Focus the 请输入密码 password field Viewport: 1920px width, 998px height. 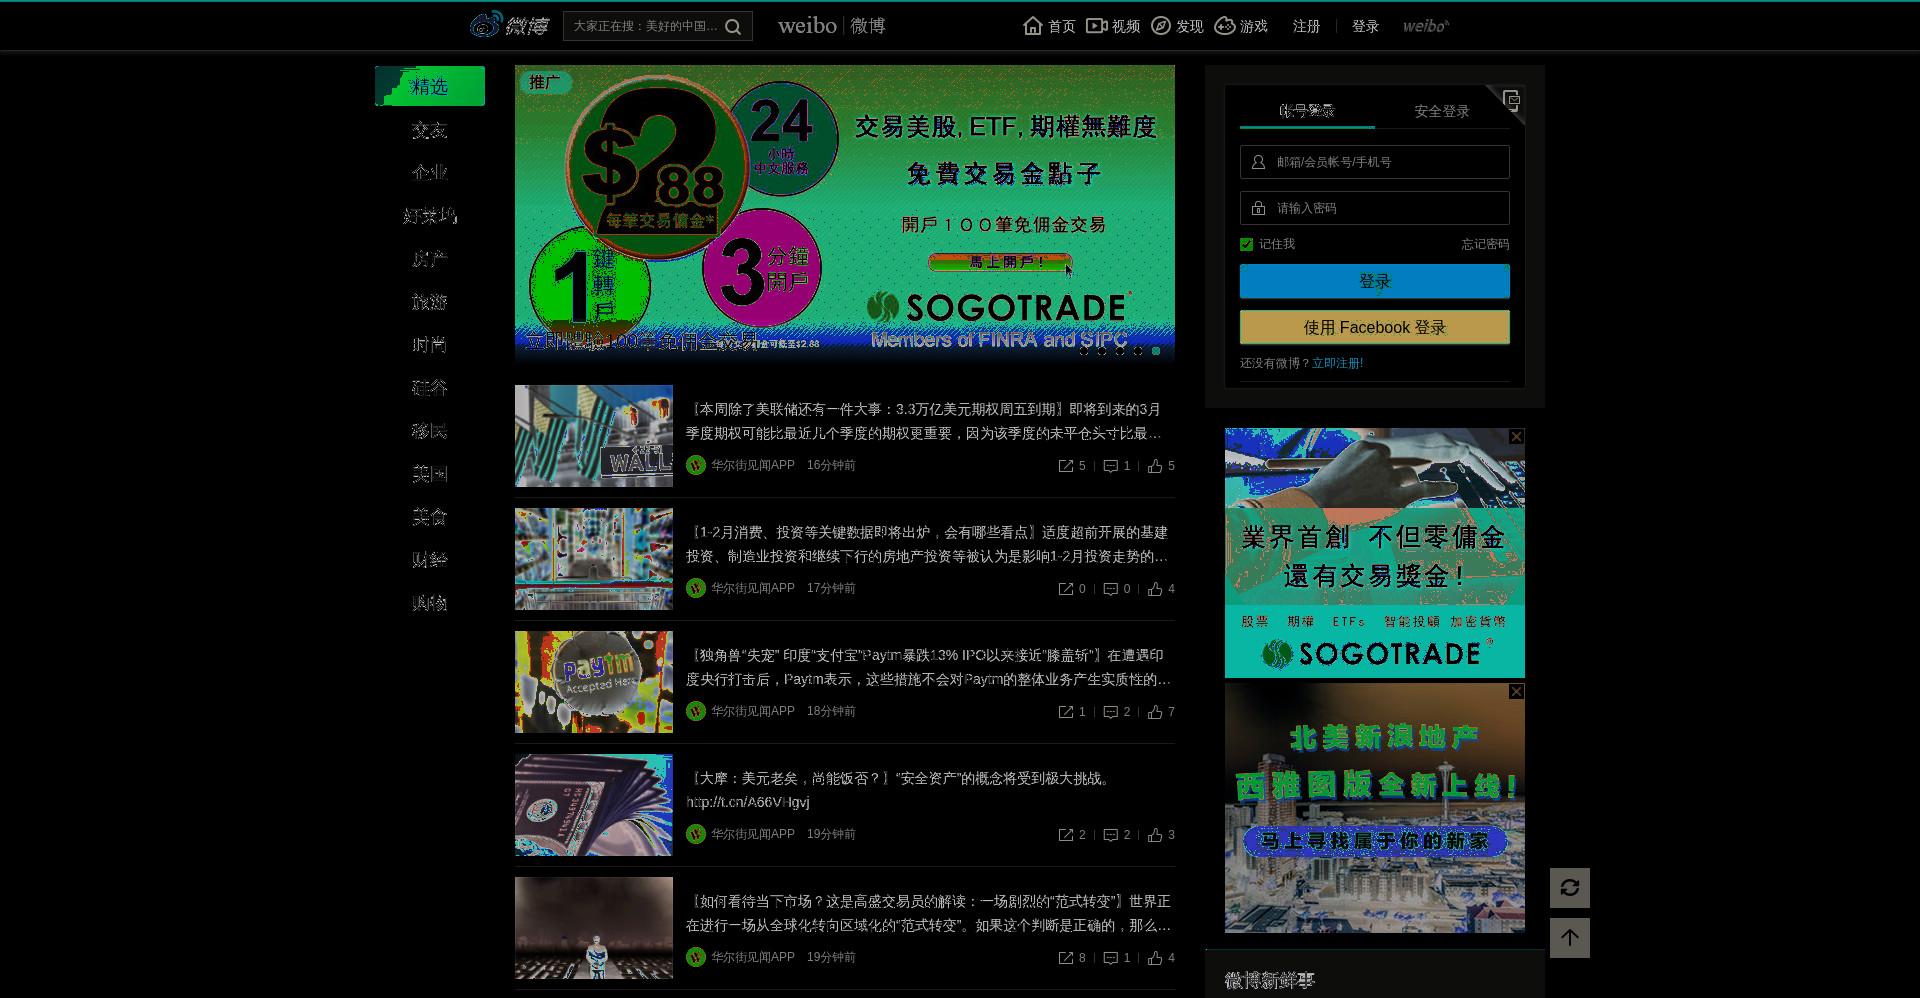(1374, 208)
